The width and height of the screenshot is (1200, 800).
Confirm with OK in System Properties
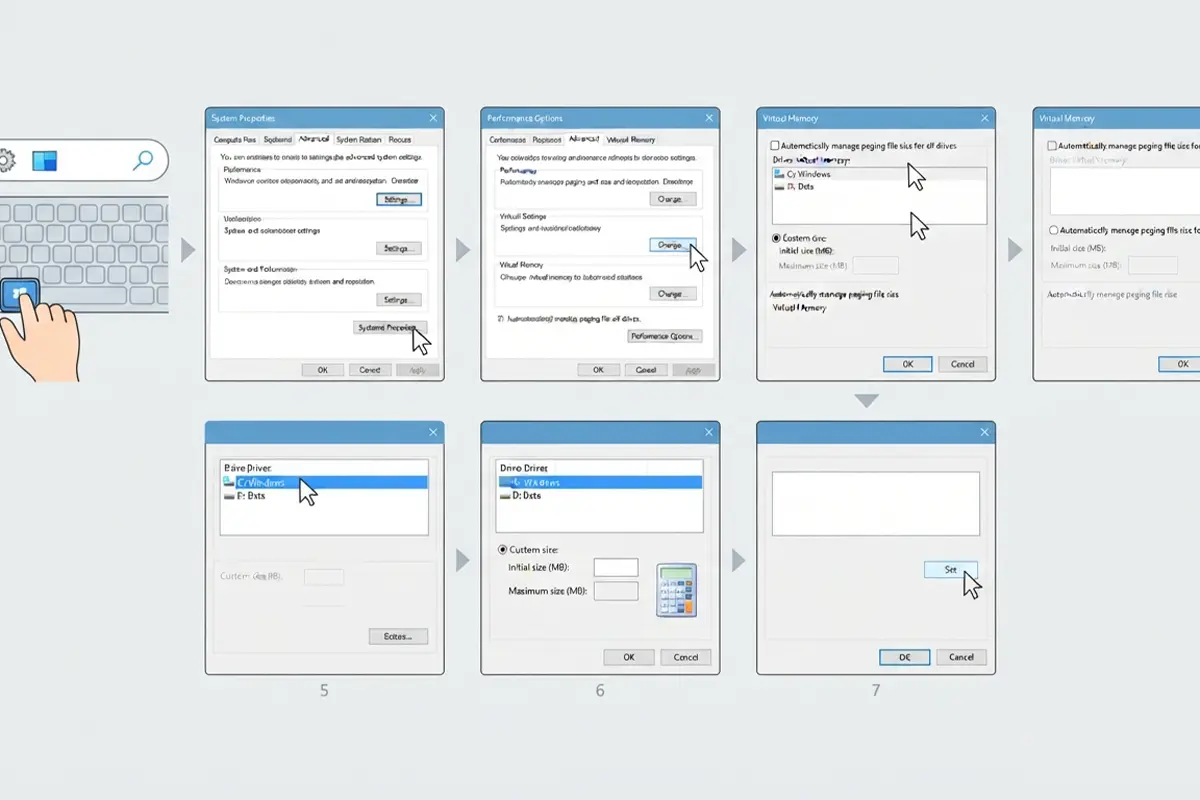[x=322, y=369]
